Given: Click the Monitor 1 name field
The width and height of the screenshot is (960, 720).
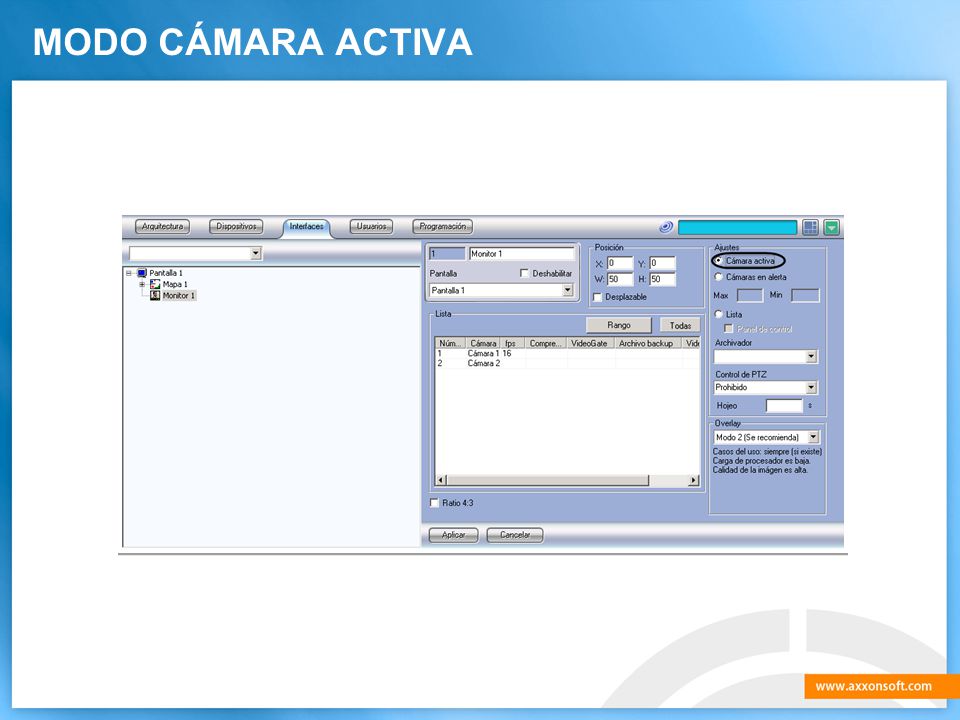Looking at the screenshot, I should tap(522, 253).
